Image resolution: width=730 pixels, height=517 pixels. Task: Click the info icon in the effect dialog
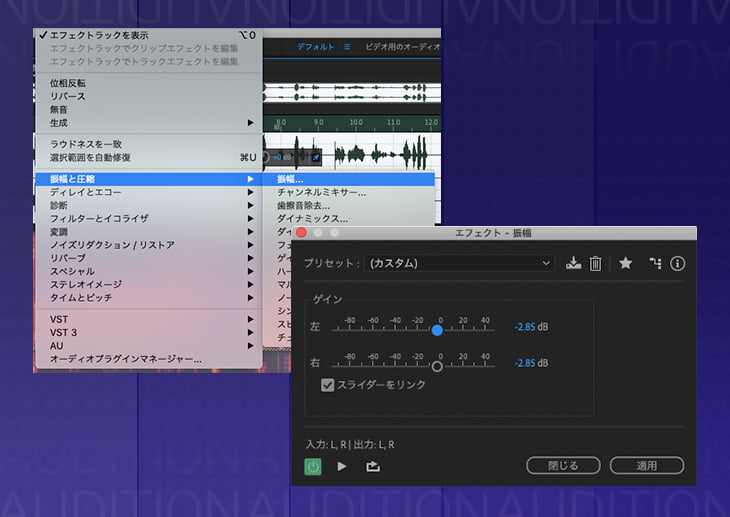pos(677,263)
